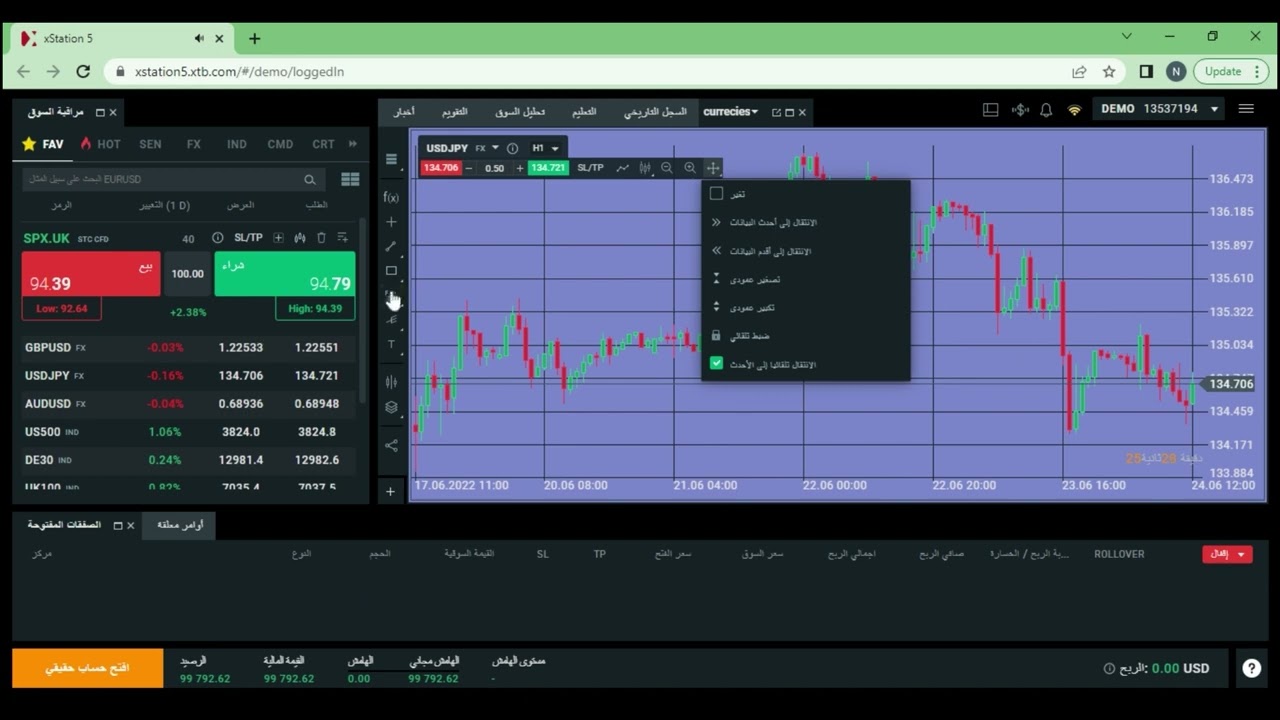The width and height of the screenshot is (1280, 720).
Task: Select the text T annotation tool
Action: [391, 344]
